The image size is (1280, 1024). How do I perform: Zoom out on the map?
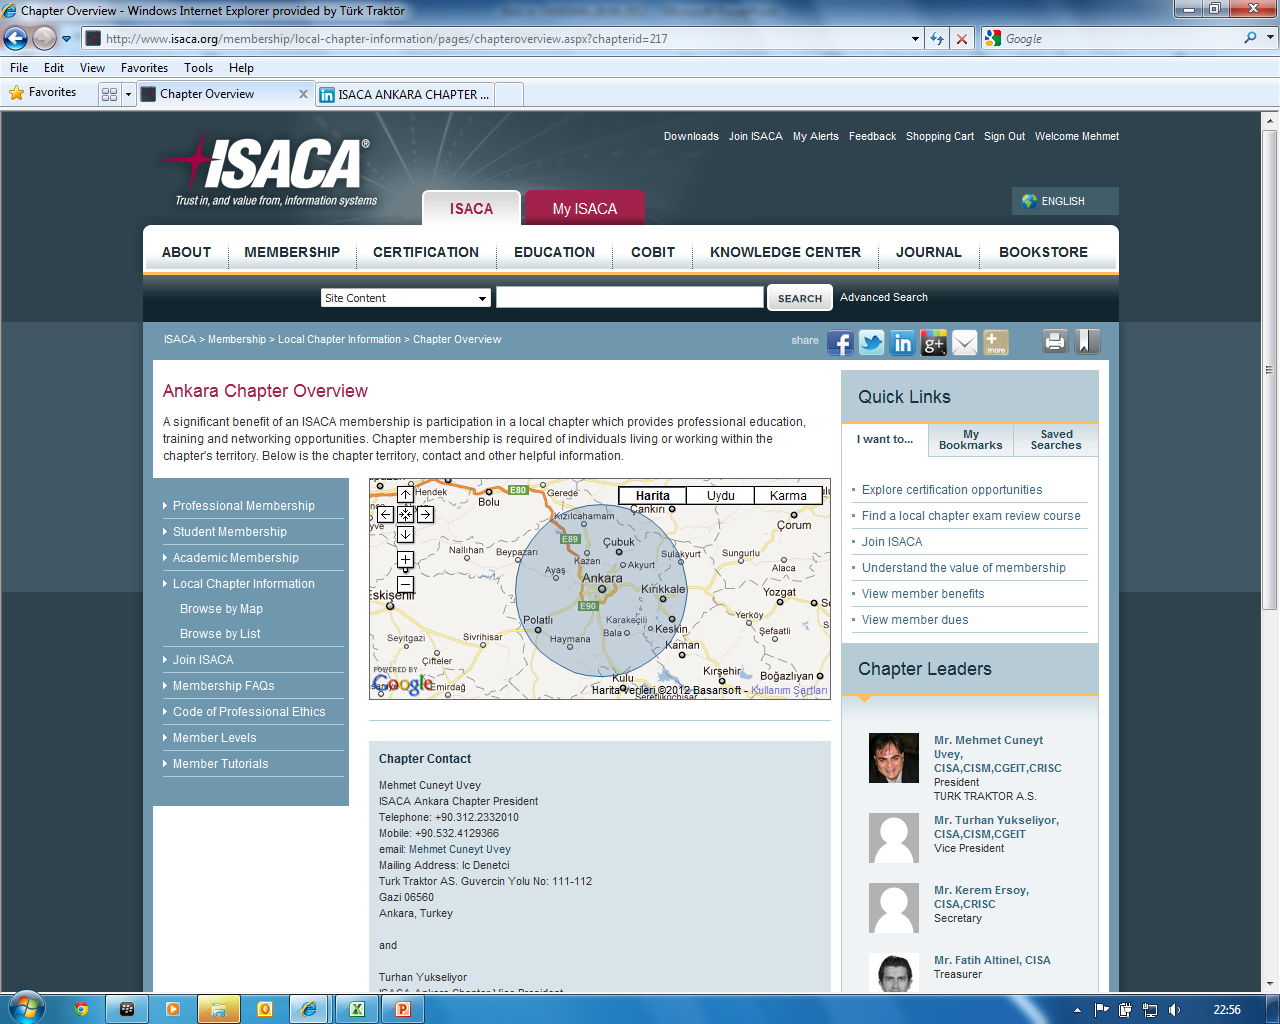pyautogui.click(x=405, y=584)
